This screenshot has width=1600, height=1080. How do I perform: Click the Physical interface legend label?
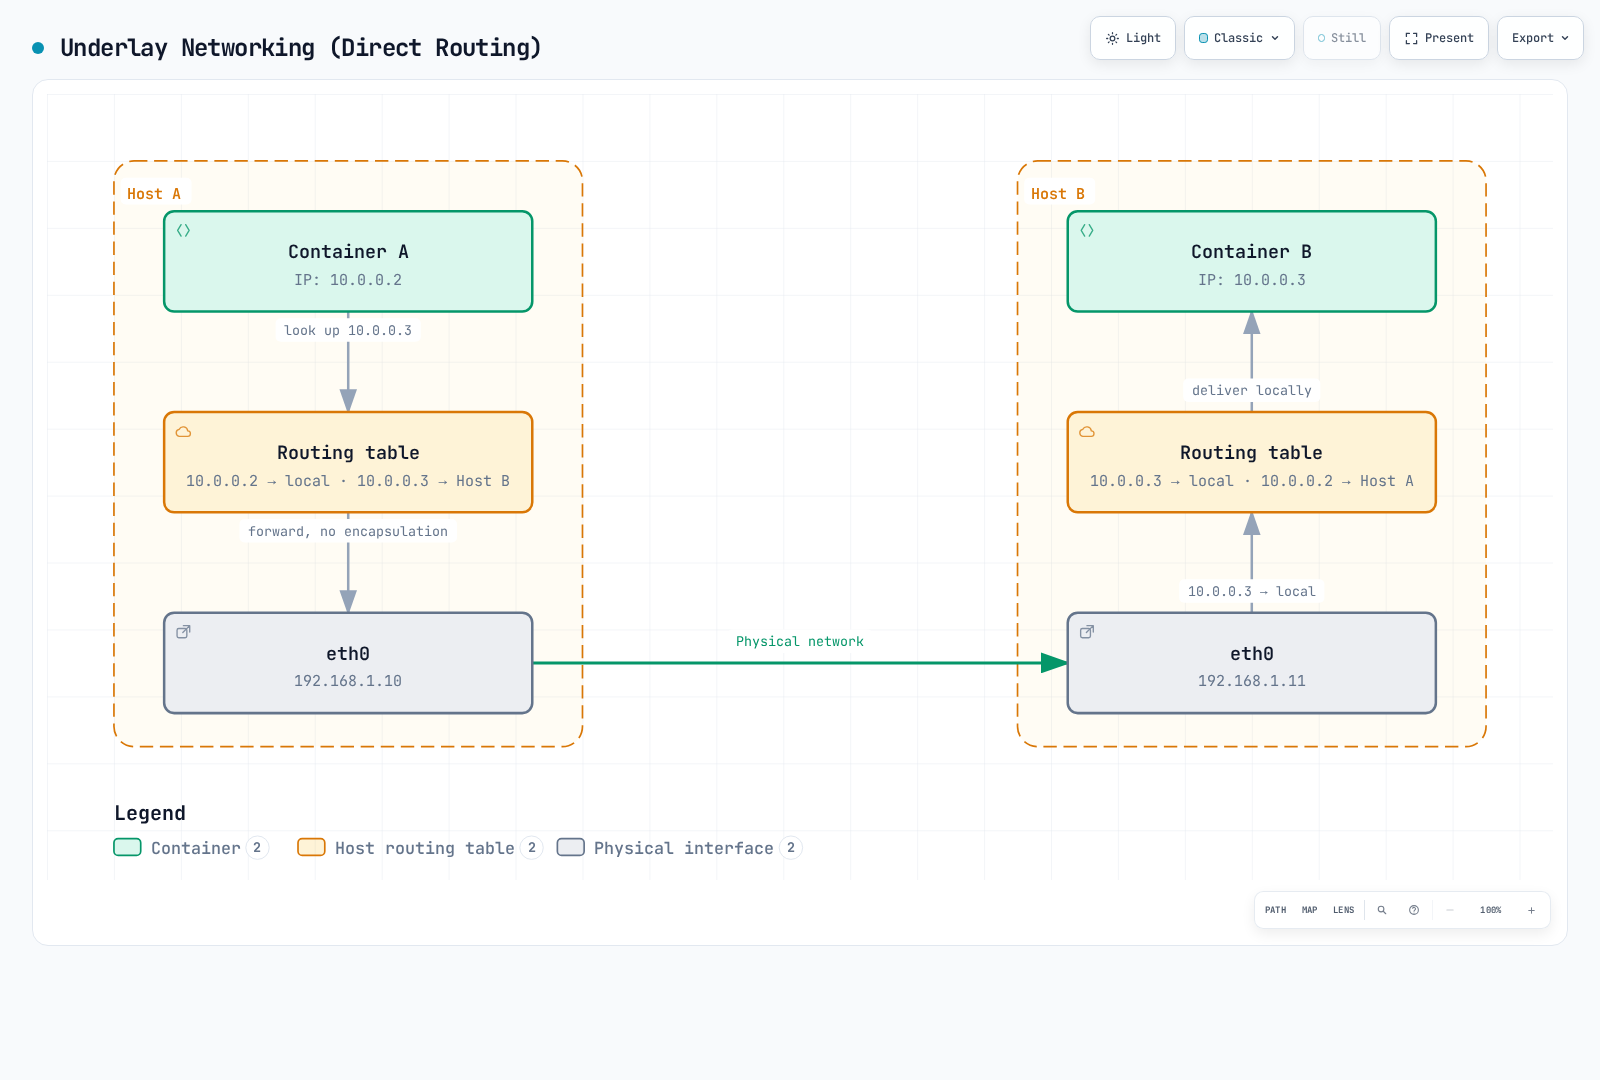pyautogui.click(x=684, y=848)
